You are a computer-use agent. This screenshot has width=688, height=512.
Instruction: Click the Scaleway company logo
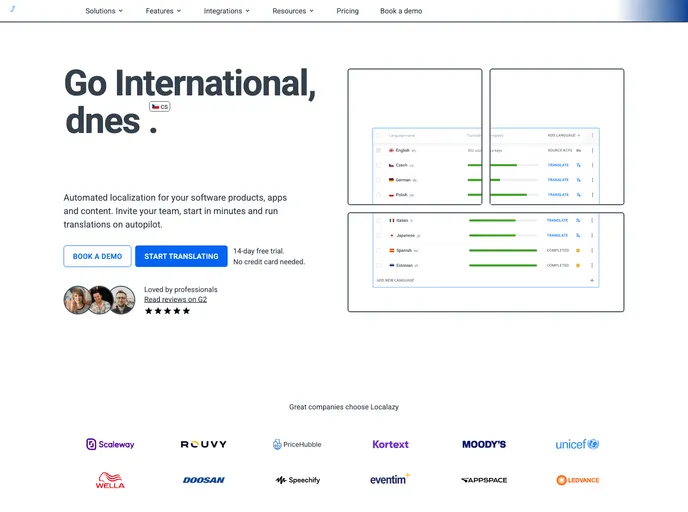coord(110,444)
